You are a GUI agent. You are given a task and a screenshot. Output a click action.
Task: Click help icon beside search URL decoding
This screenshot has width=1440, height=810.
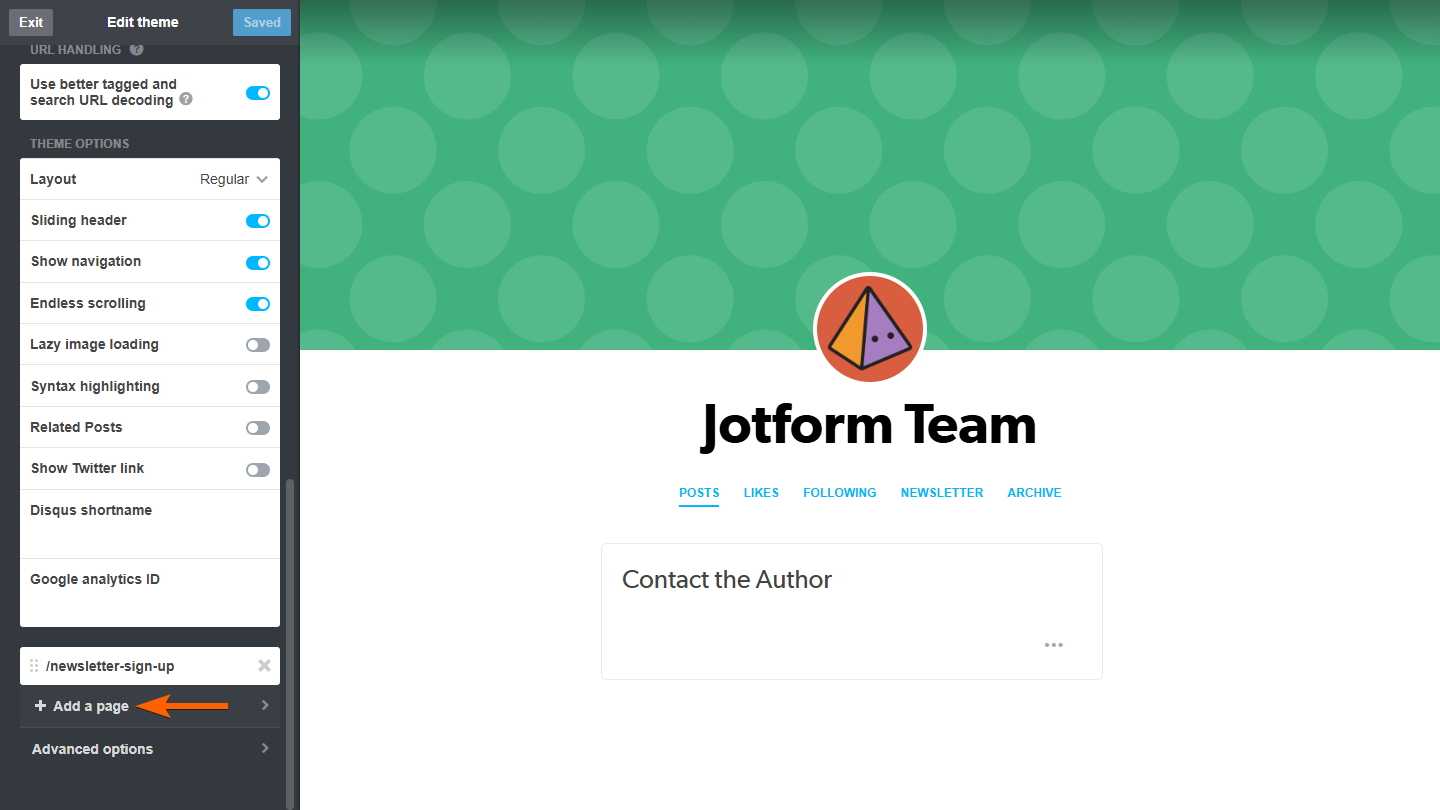click(186, 100)
